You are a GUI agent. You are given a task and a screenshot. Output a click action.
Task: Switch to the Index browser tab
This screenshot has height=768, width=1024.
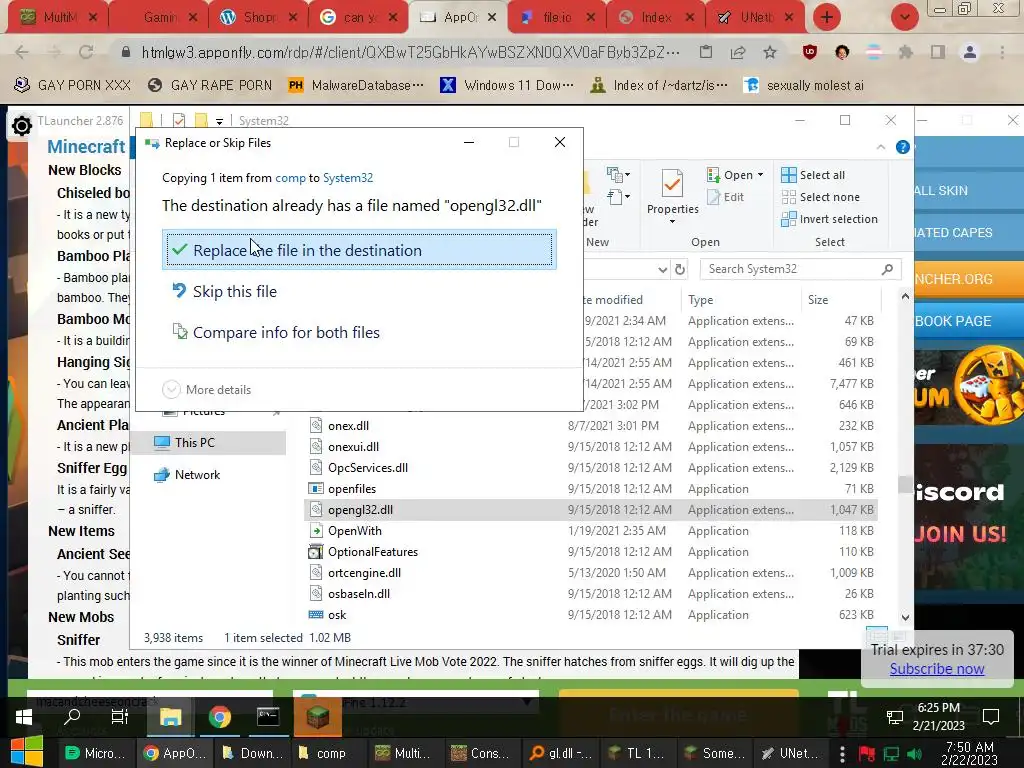click(x=656, y=18)
